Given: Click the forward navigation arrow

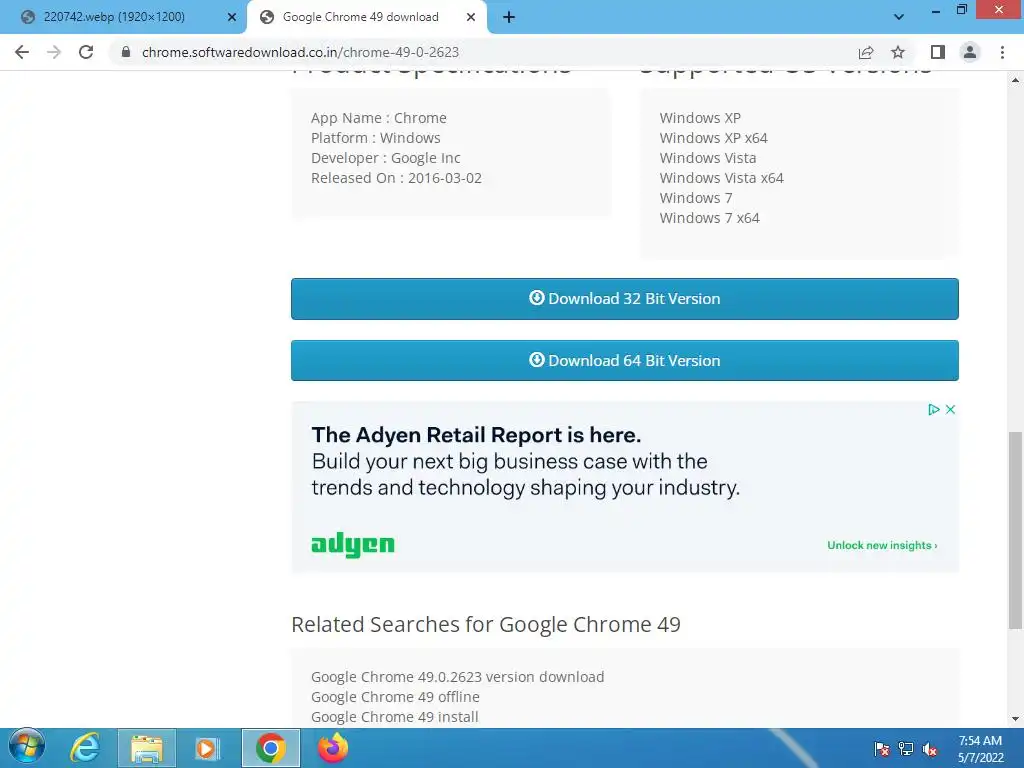Looking at the screenshot, I should pos(54,52).
